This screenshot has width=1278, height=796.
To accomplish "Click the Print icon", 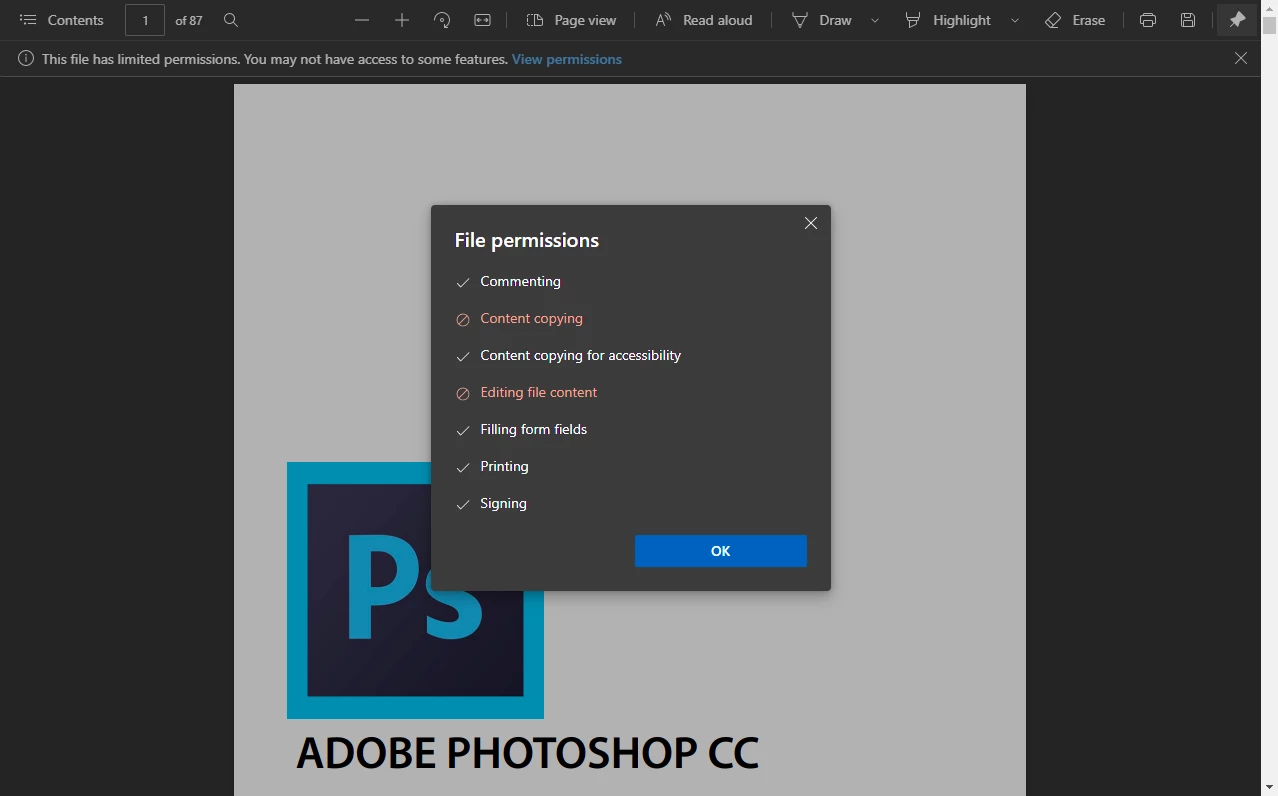I will (1148, 20).
